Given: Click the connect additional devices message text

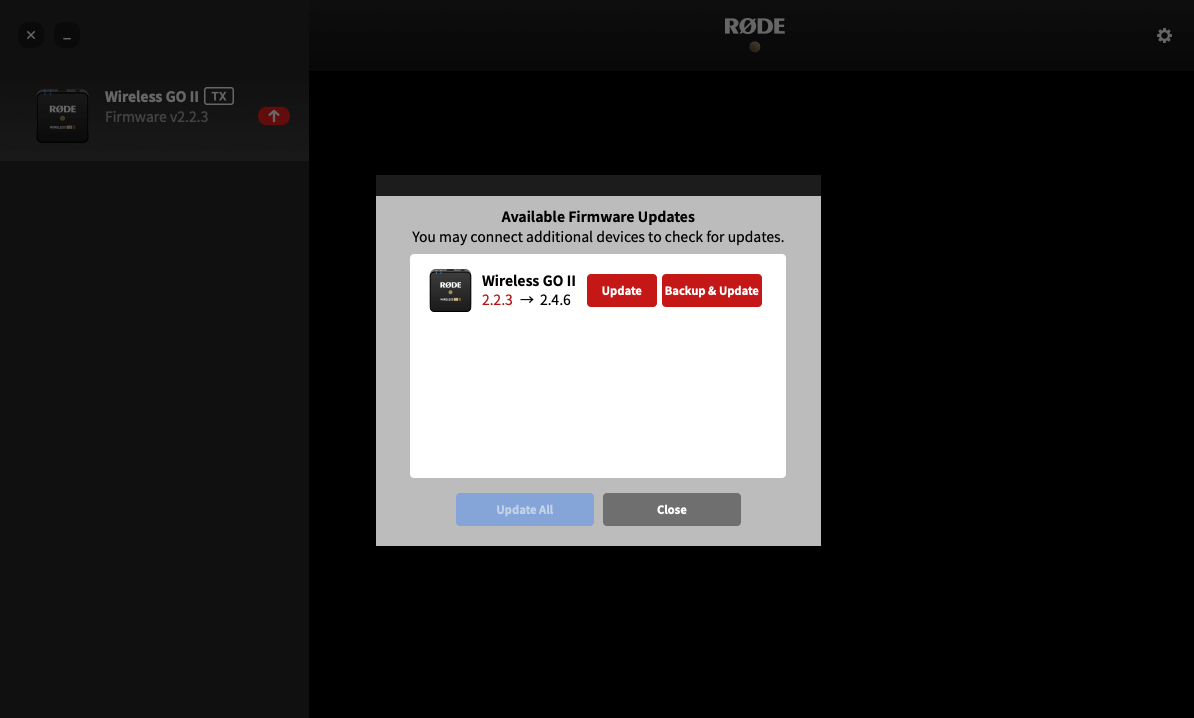Looking at the screenshot, I should 597,237.
